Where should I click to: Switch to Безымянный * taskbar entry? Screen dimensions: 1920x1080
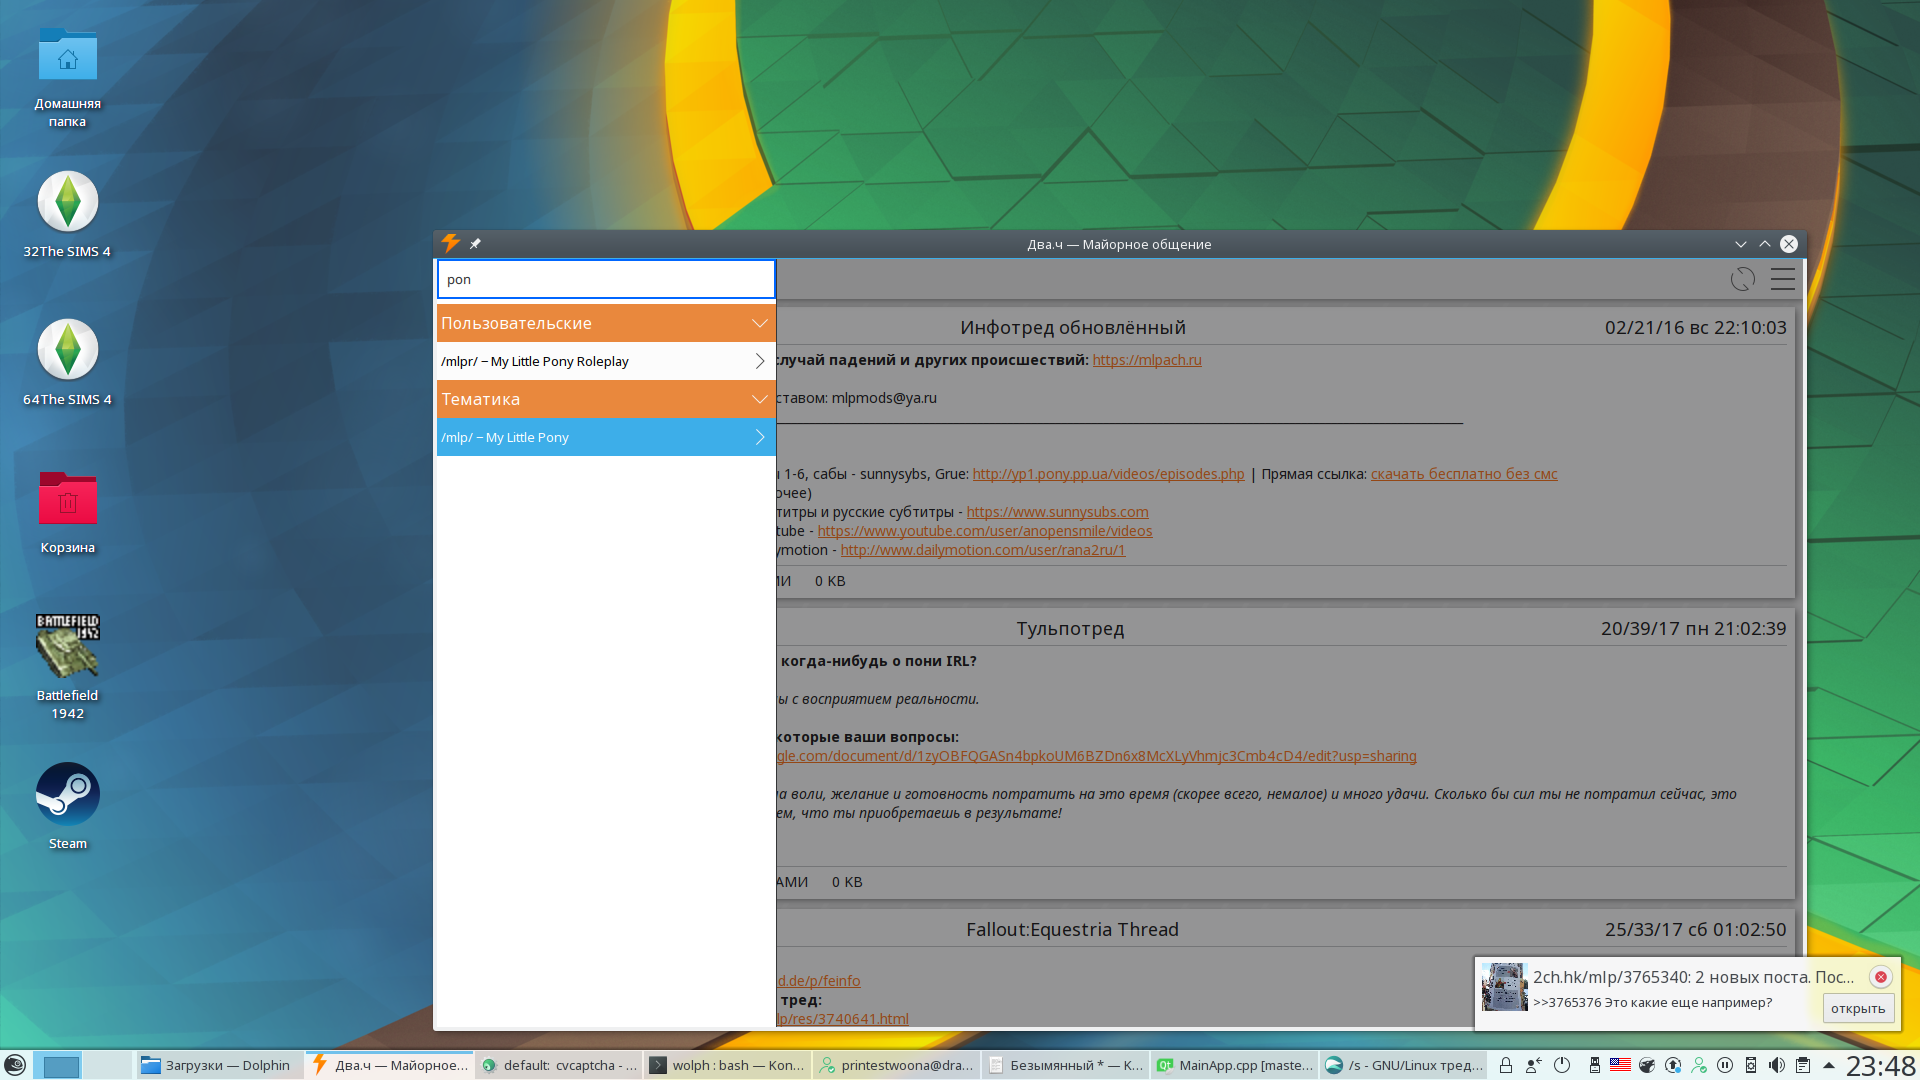(x=1065, y=1065)
